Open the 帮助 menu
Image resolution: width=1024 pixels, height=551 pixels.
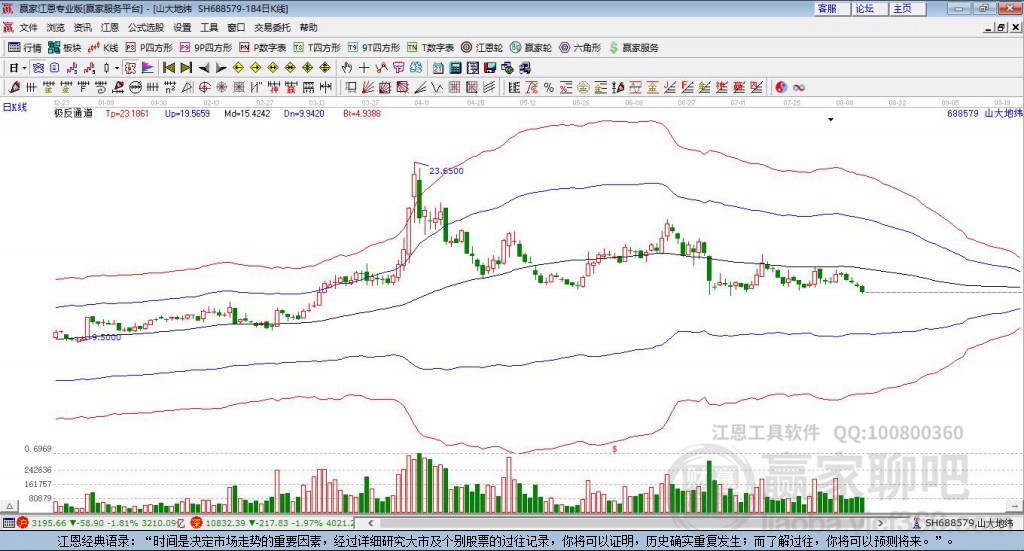click(x=308, y=27)
